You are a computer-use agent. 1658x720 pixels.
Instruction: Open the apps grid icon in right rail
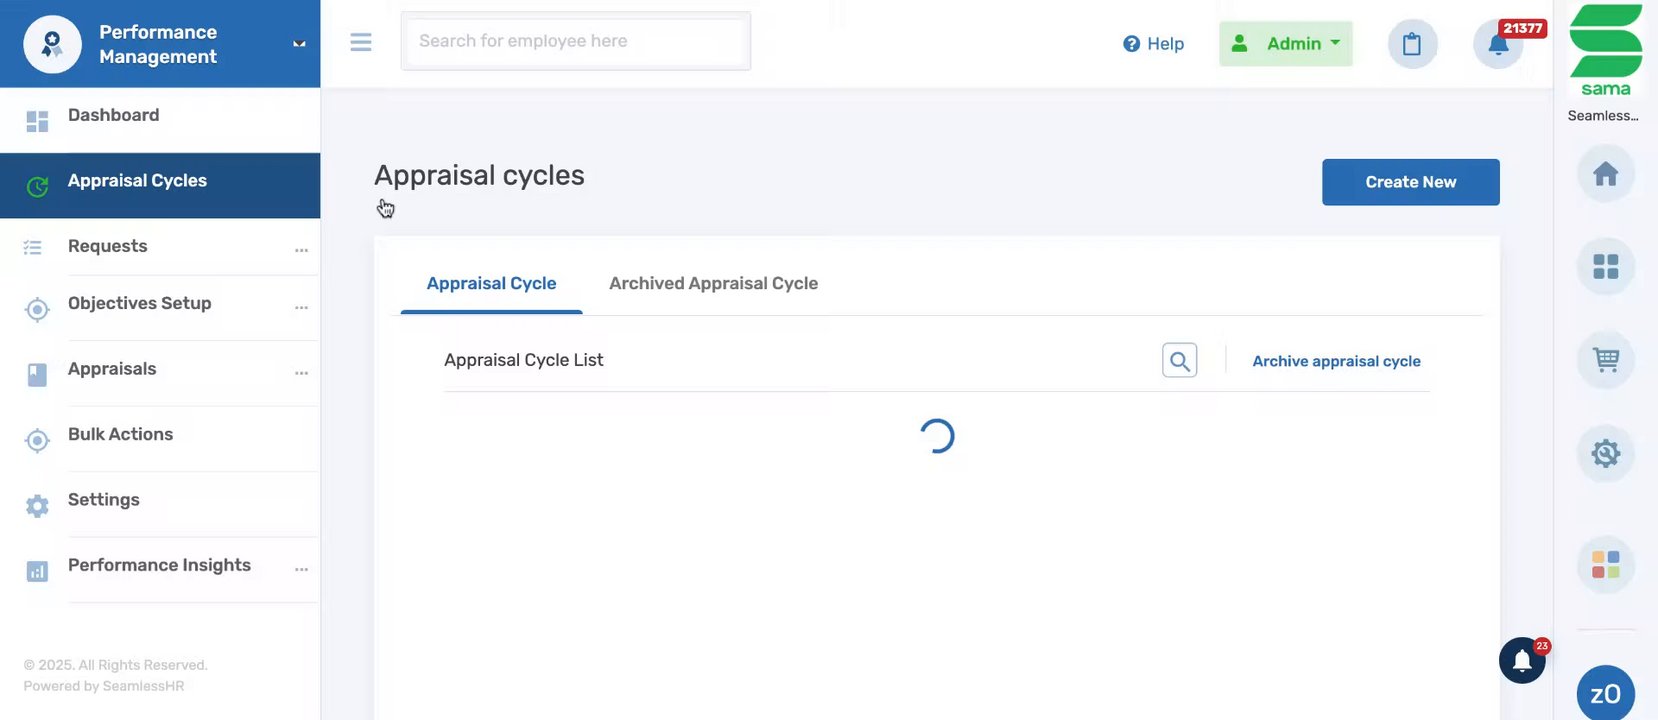point(1605,267)
